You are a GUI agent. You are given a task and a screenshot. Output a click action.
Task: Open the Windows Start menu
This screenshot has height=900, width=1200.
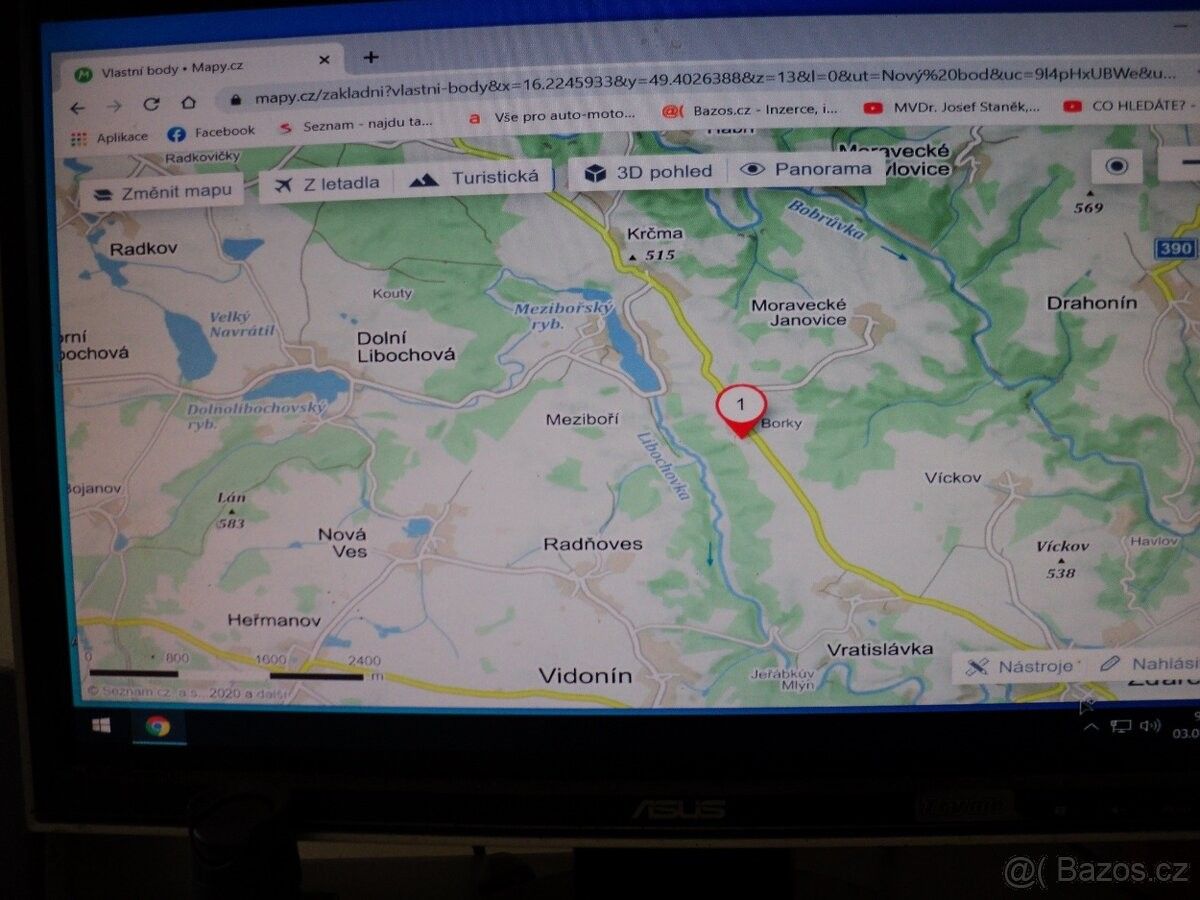tap(101, 725)
